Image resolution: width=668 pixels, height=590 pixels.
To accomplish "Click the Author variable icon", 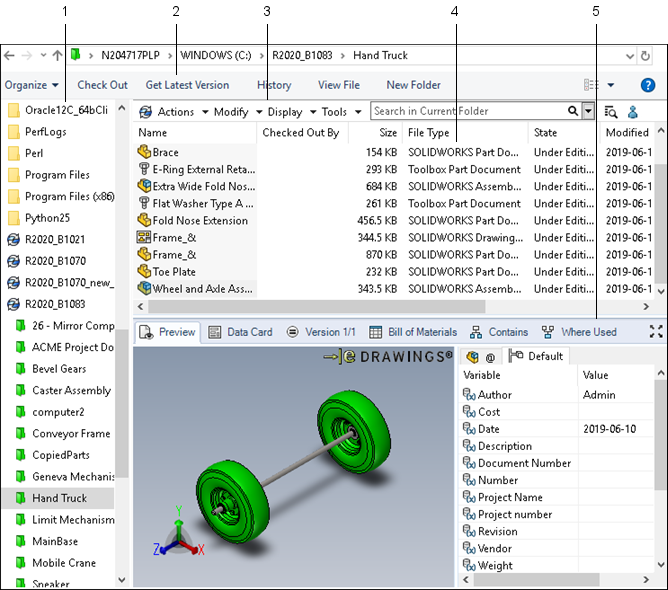I will [x=469, y=395].
